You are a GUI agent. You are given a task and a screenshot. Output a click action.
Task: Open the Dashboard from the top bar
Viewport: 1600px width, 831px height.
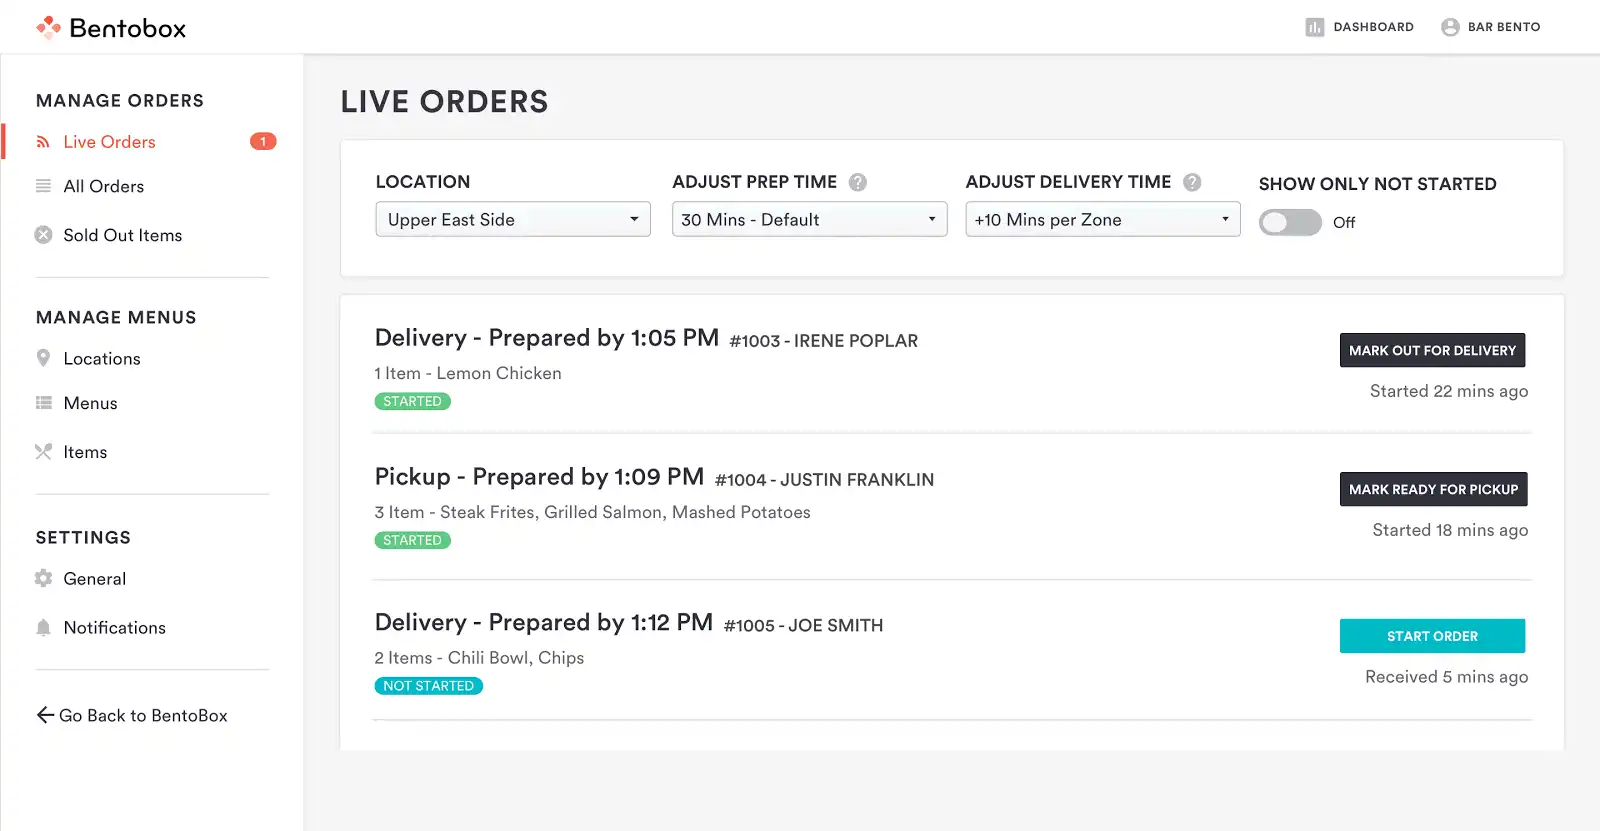point(1360,27)
